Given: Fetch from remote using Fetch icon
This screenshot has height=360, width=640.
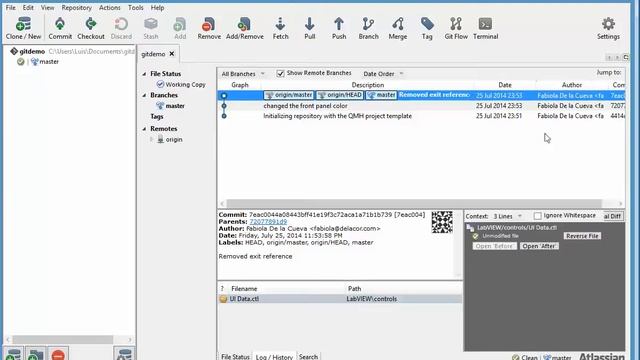Looking at the screenshot, I should tap(280, 28).
